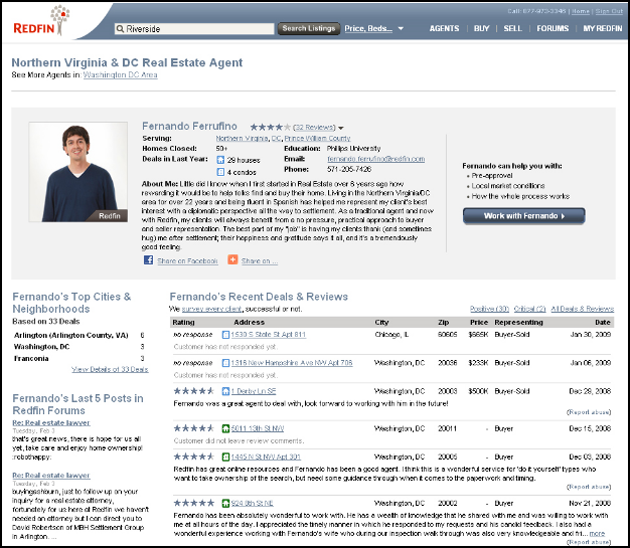Open View Details of 33 Deals link
630x548 pixels.
tap(109, 369)
